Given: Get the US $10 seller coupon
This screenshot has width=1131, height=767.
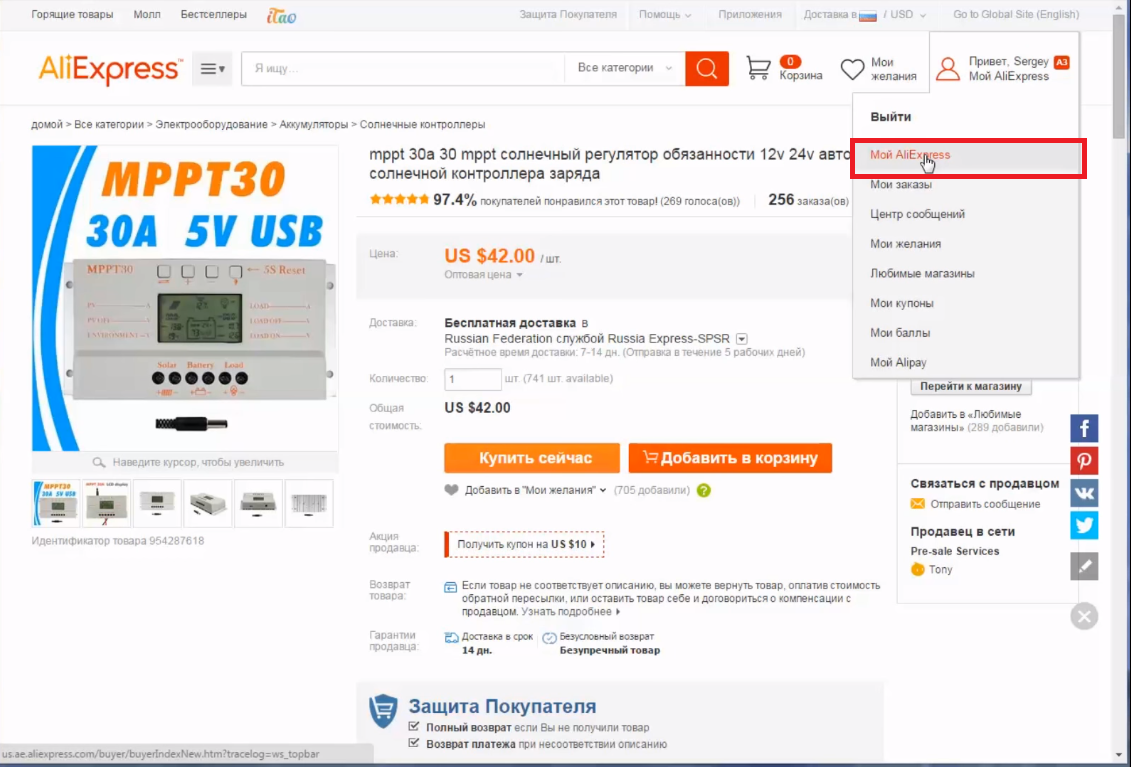Looking at the screenshot, I should [x=524, y=545].
